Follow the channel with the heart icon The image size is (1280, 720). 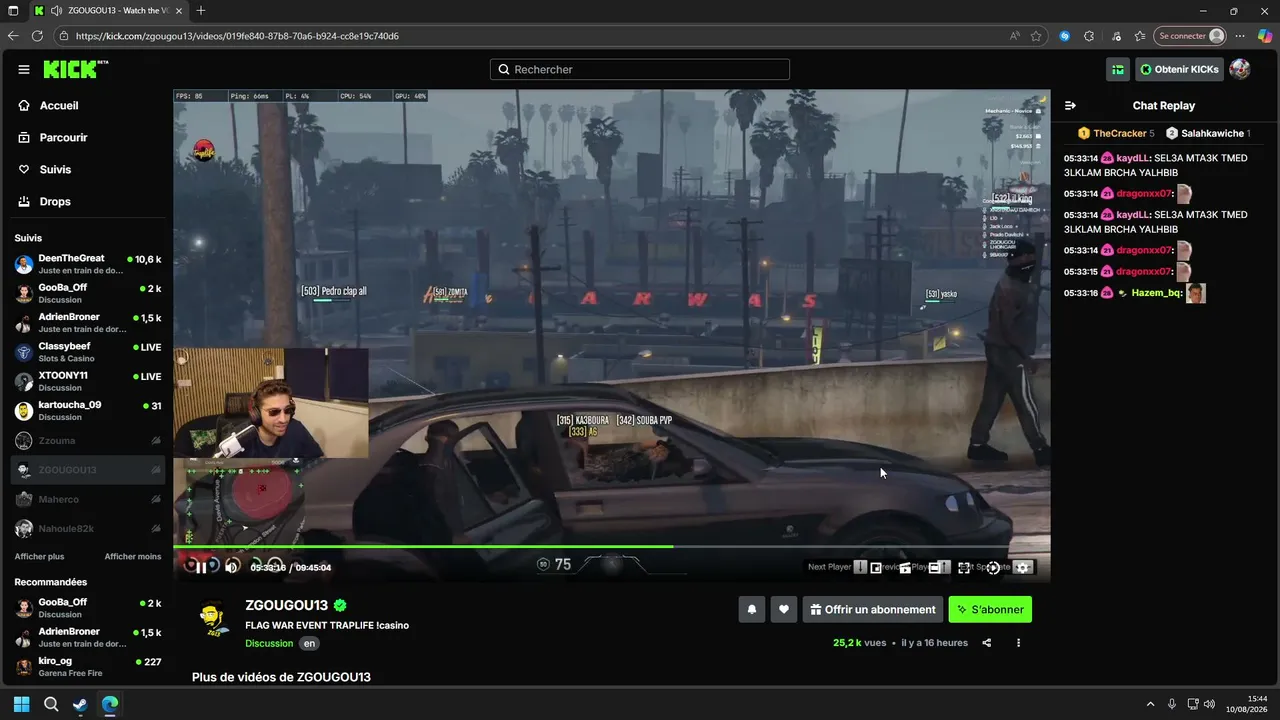pyautogui.click(x=784, y=609)
